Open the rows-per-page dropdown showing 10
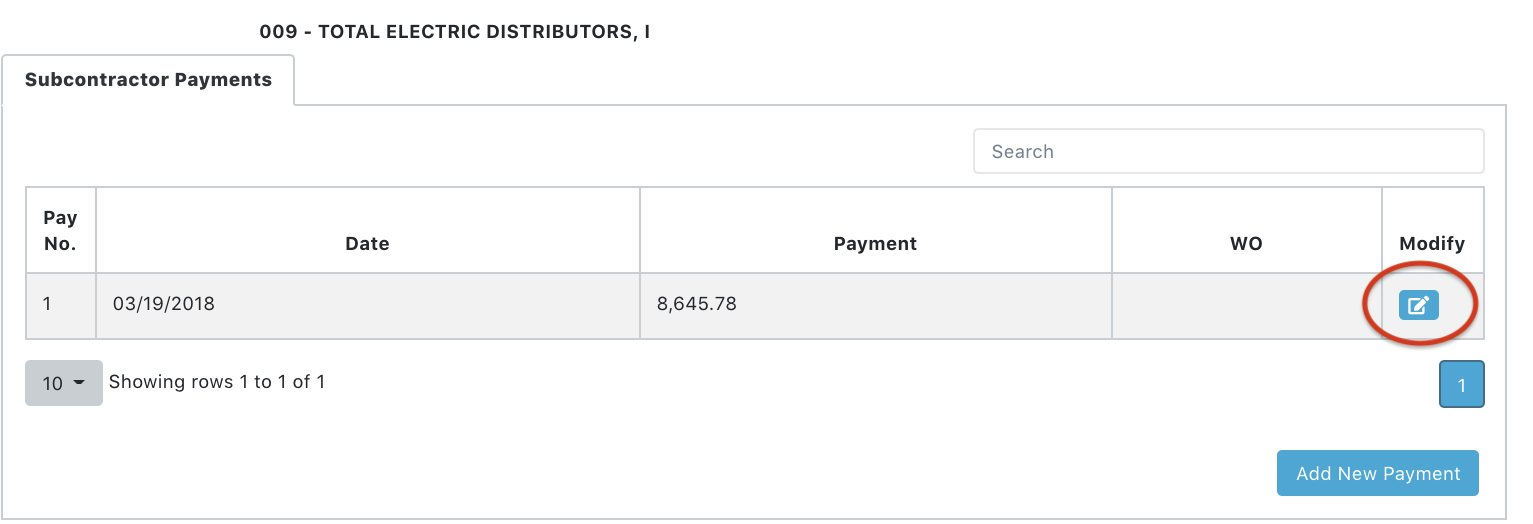The width and height of the screenshot is (1533, 524). click(x=64, y=383)
